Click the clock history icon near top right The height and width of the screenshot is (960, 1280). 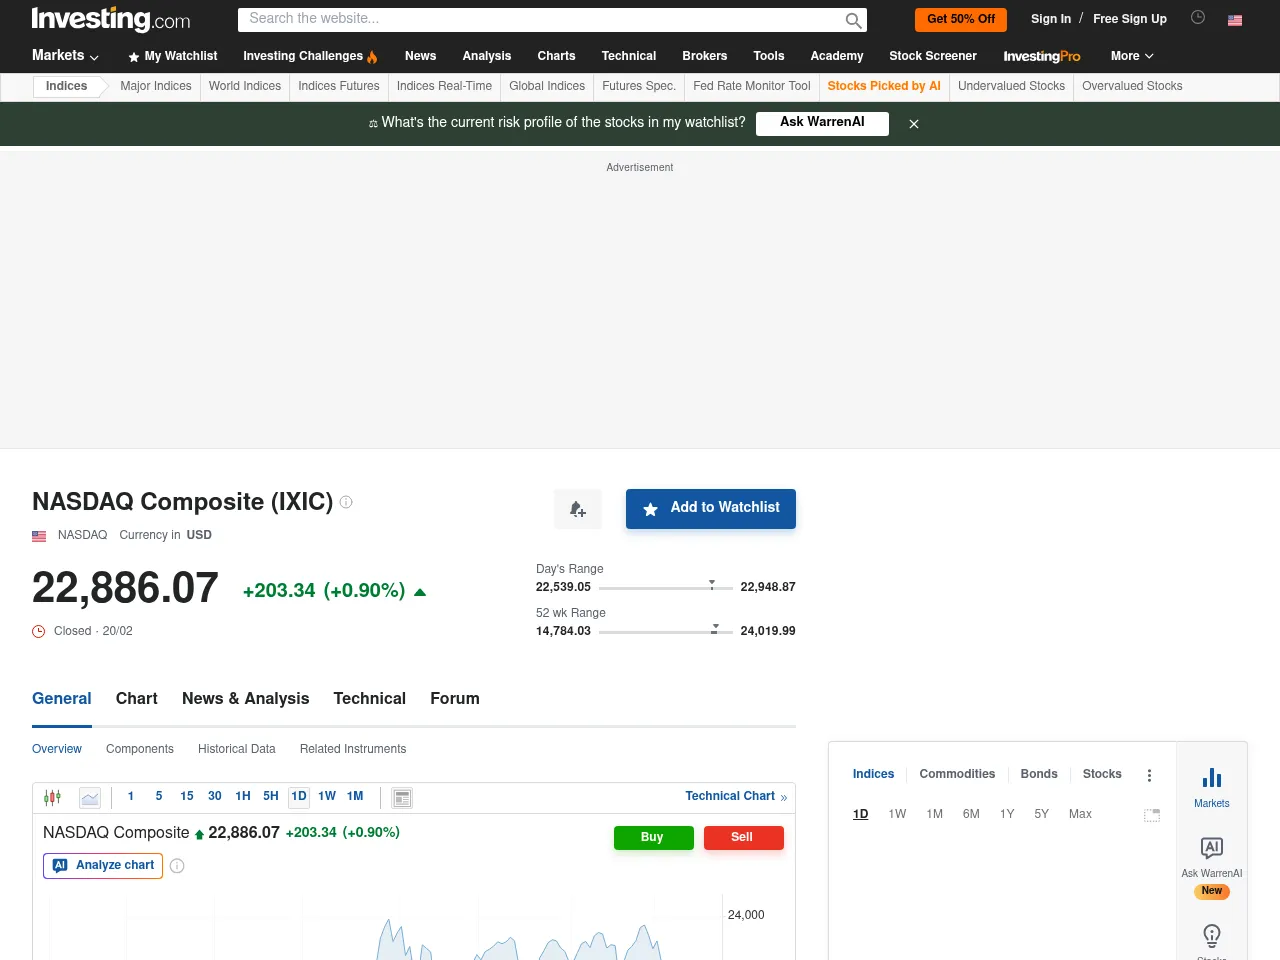pos(1197,17)
